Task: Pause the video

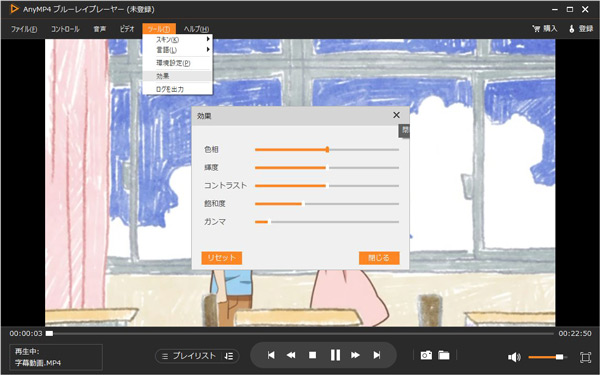Action: click(x=335, y=355)
